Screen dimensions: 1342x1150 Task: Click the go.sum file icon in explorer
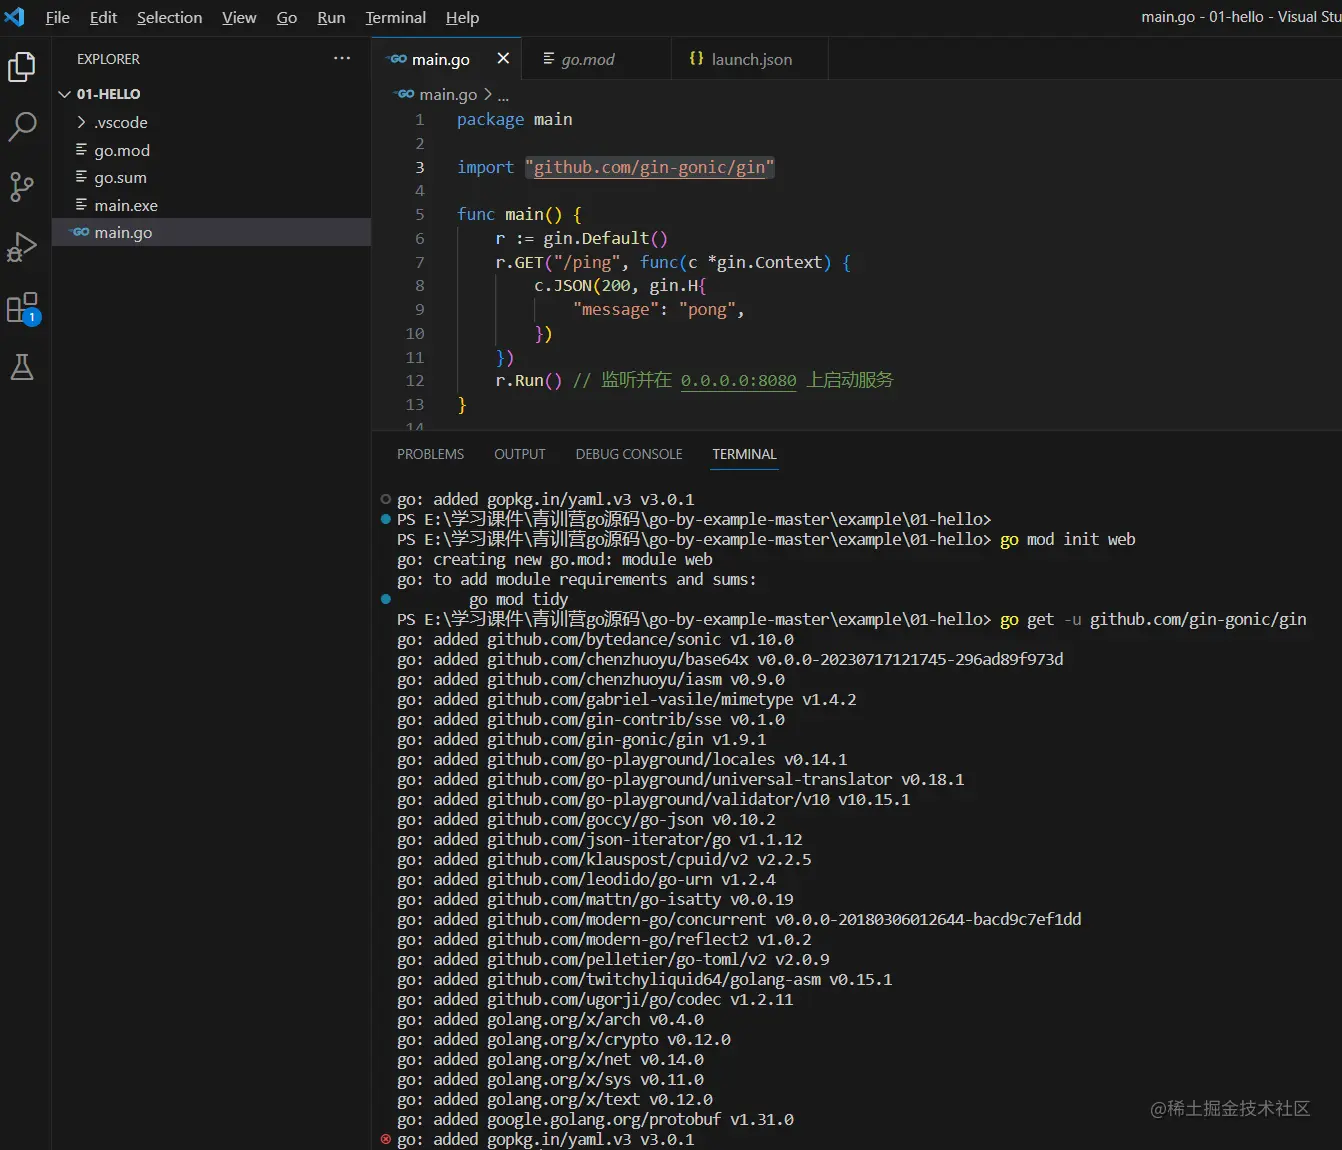(x=82, y=177)
